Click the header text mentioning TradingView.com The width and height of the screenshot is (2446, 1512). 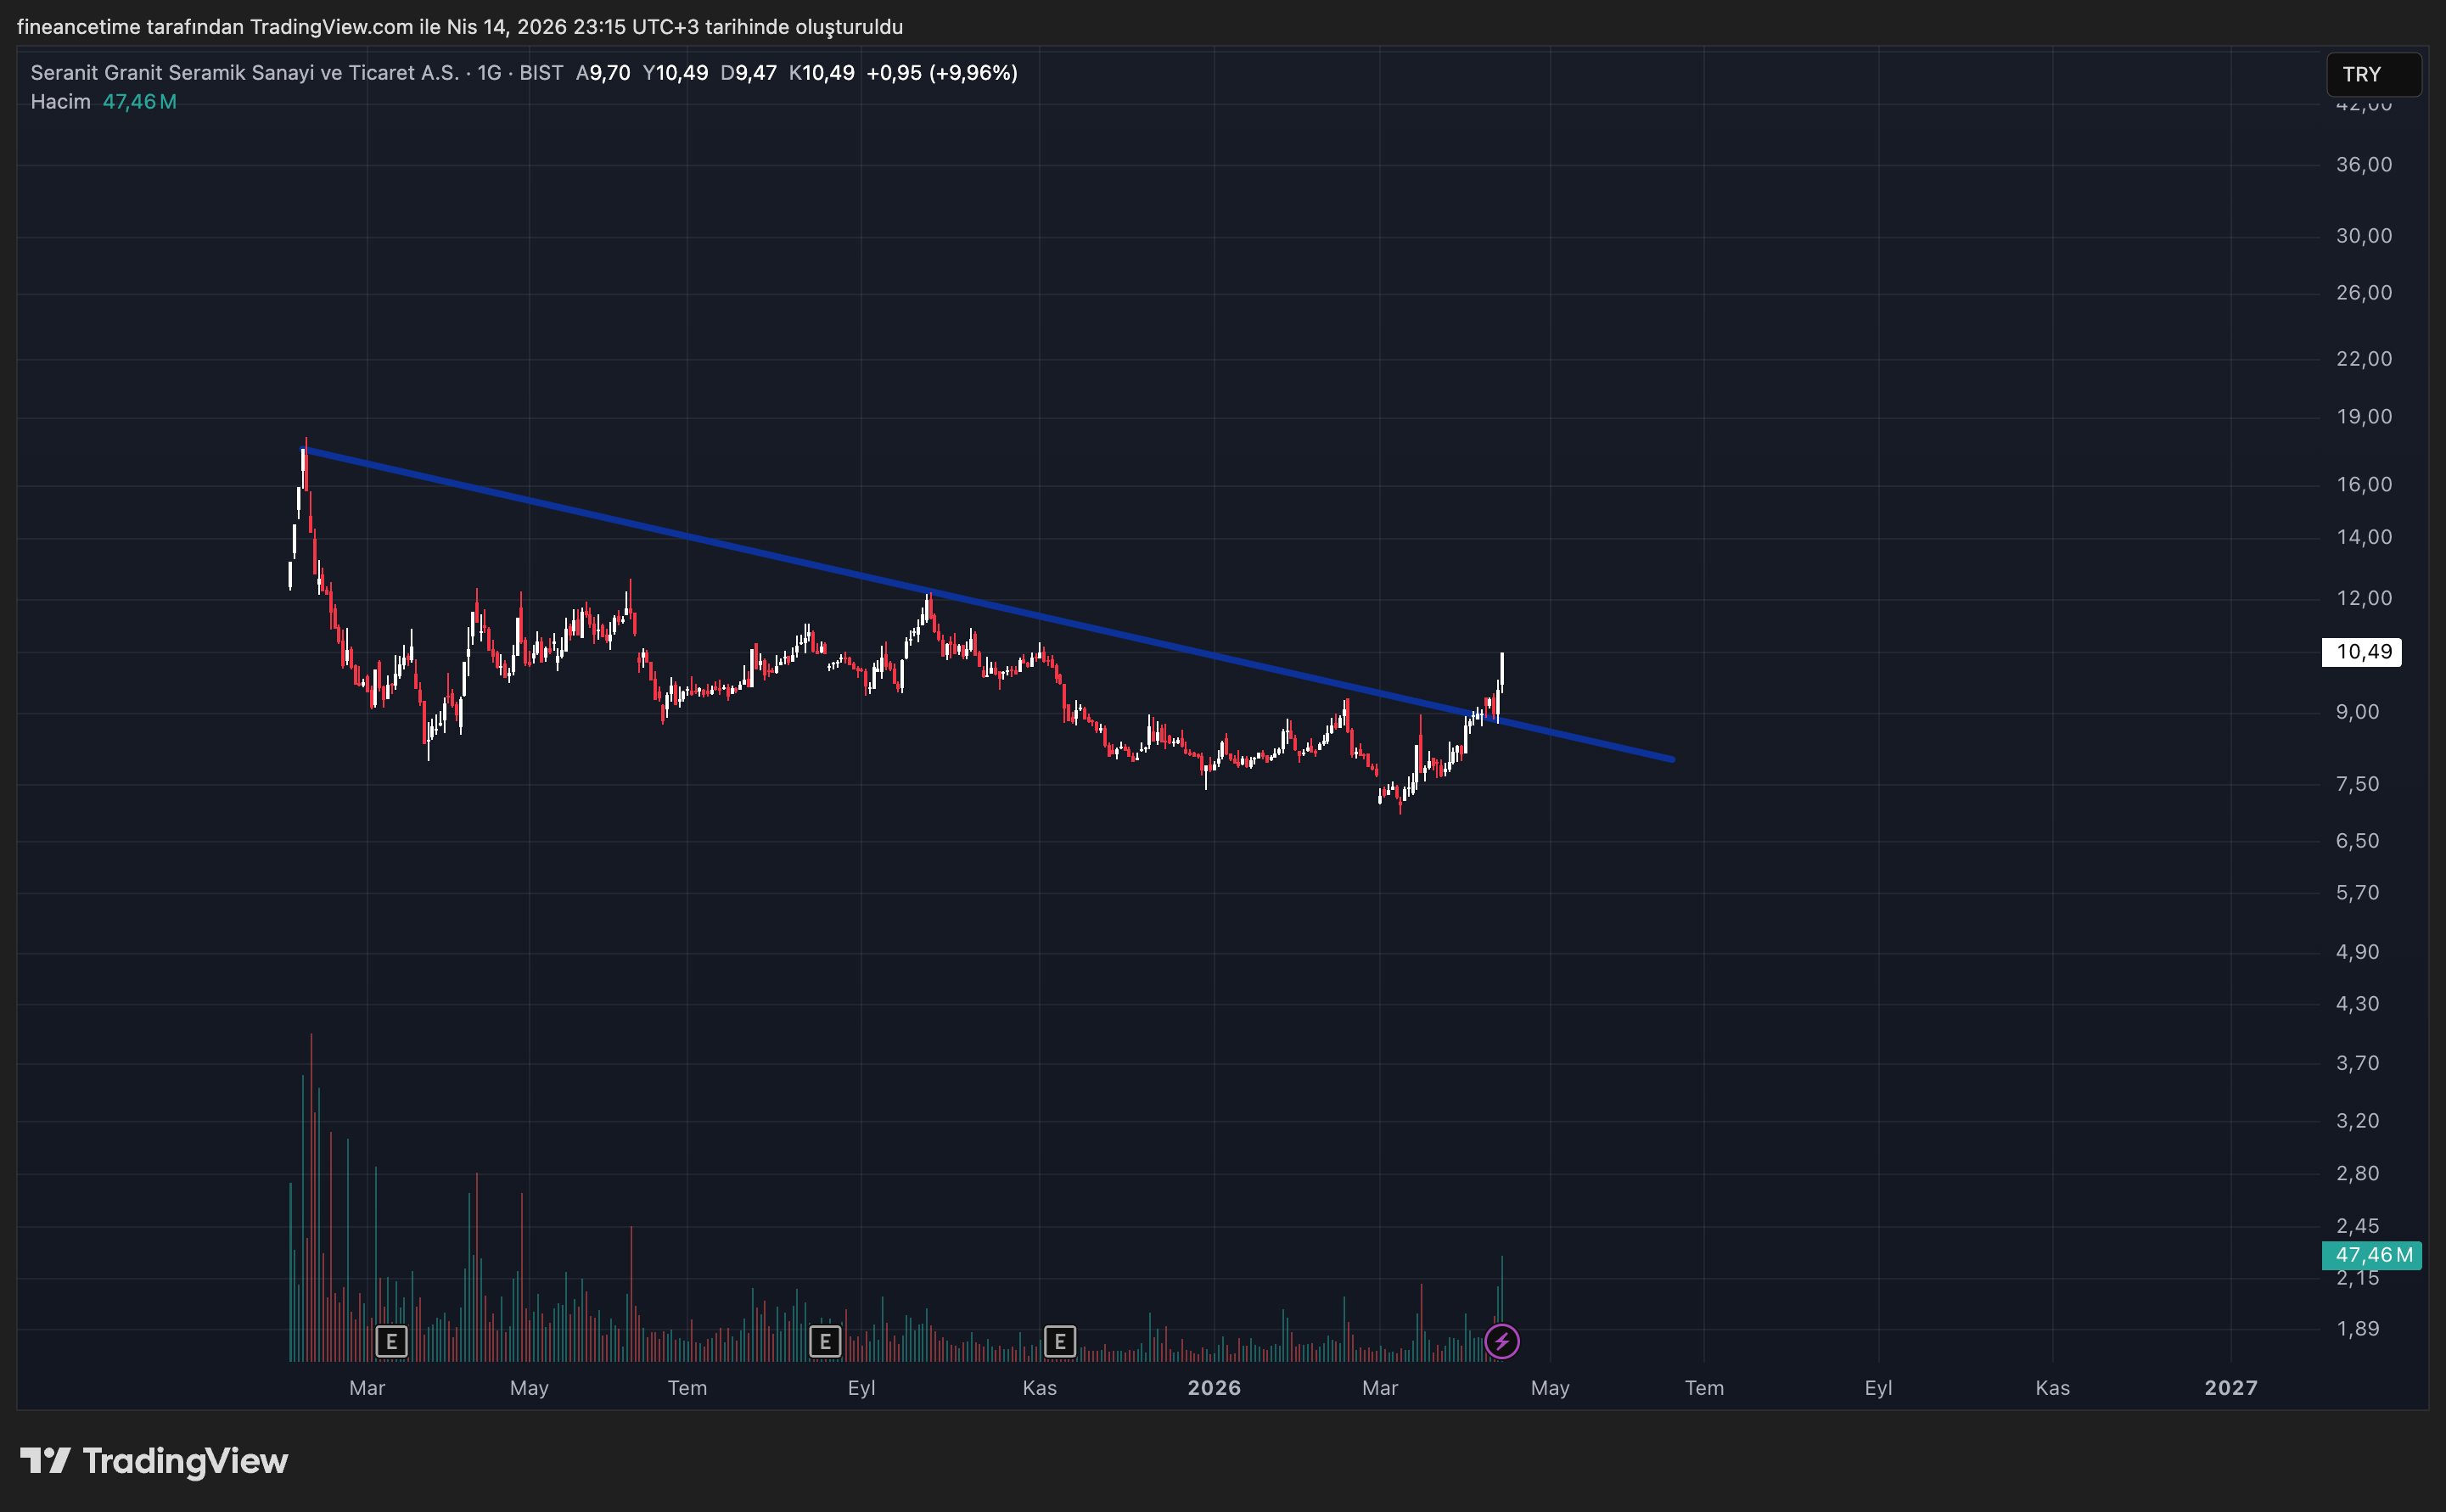click(459, 27)
